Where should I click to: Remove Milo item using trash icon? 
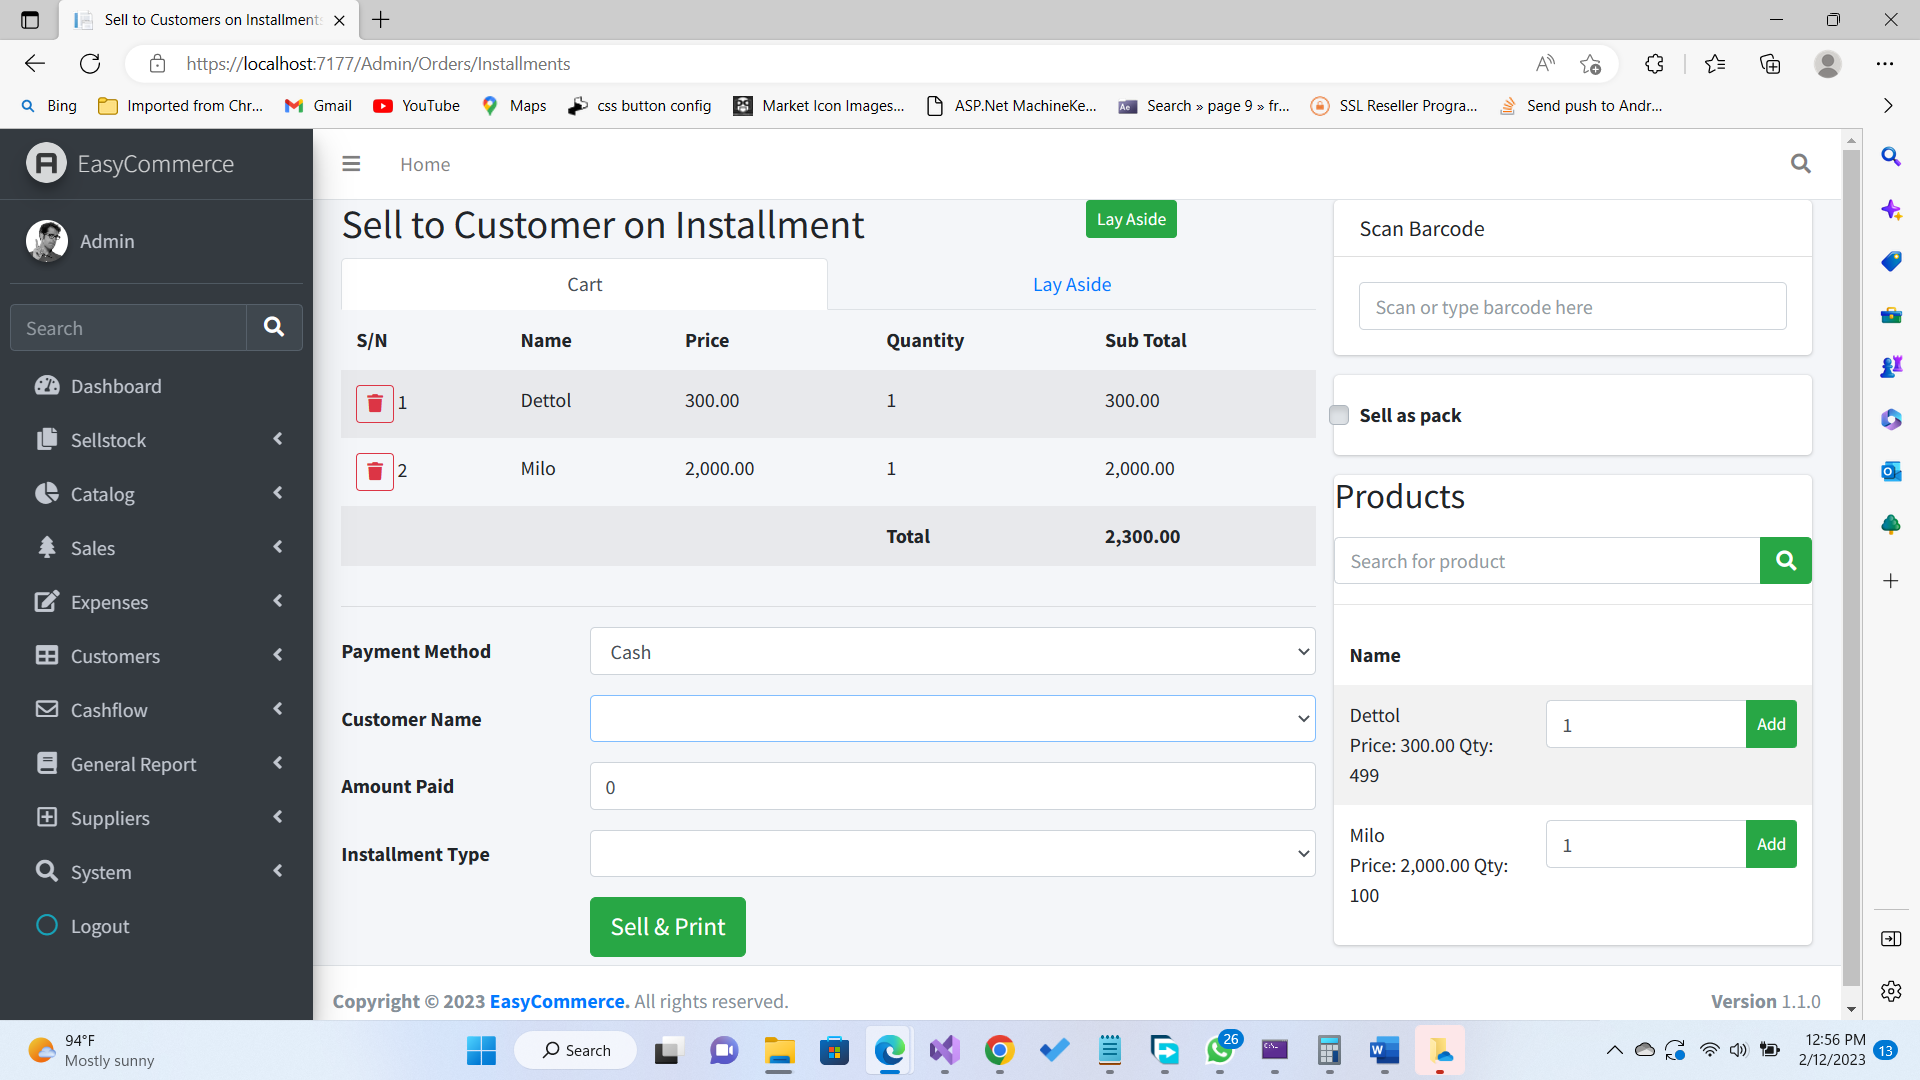point(374,471)
